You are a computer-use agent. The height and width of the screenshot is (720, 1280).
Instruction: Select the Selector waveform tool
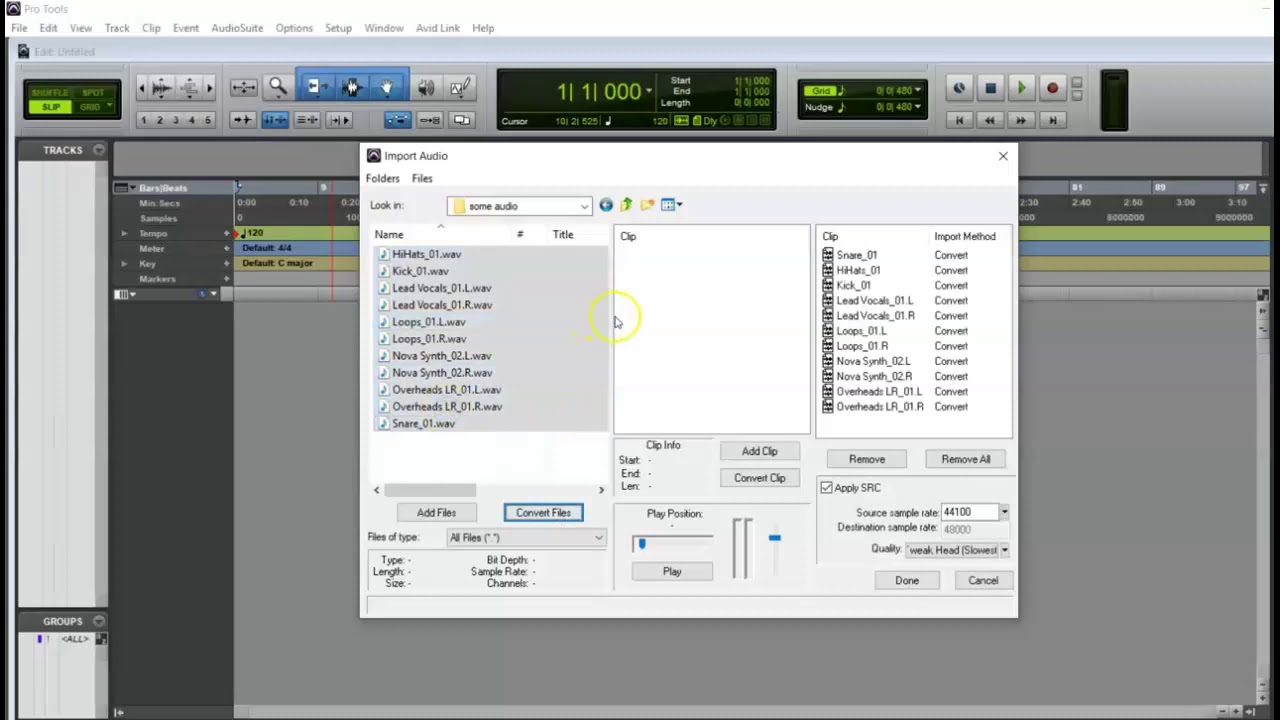(351, 88)
